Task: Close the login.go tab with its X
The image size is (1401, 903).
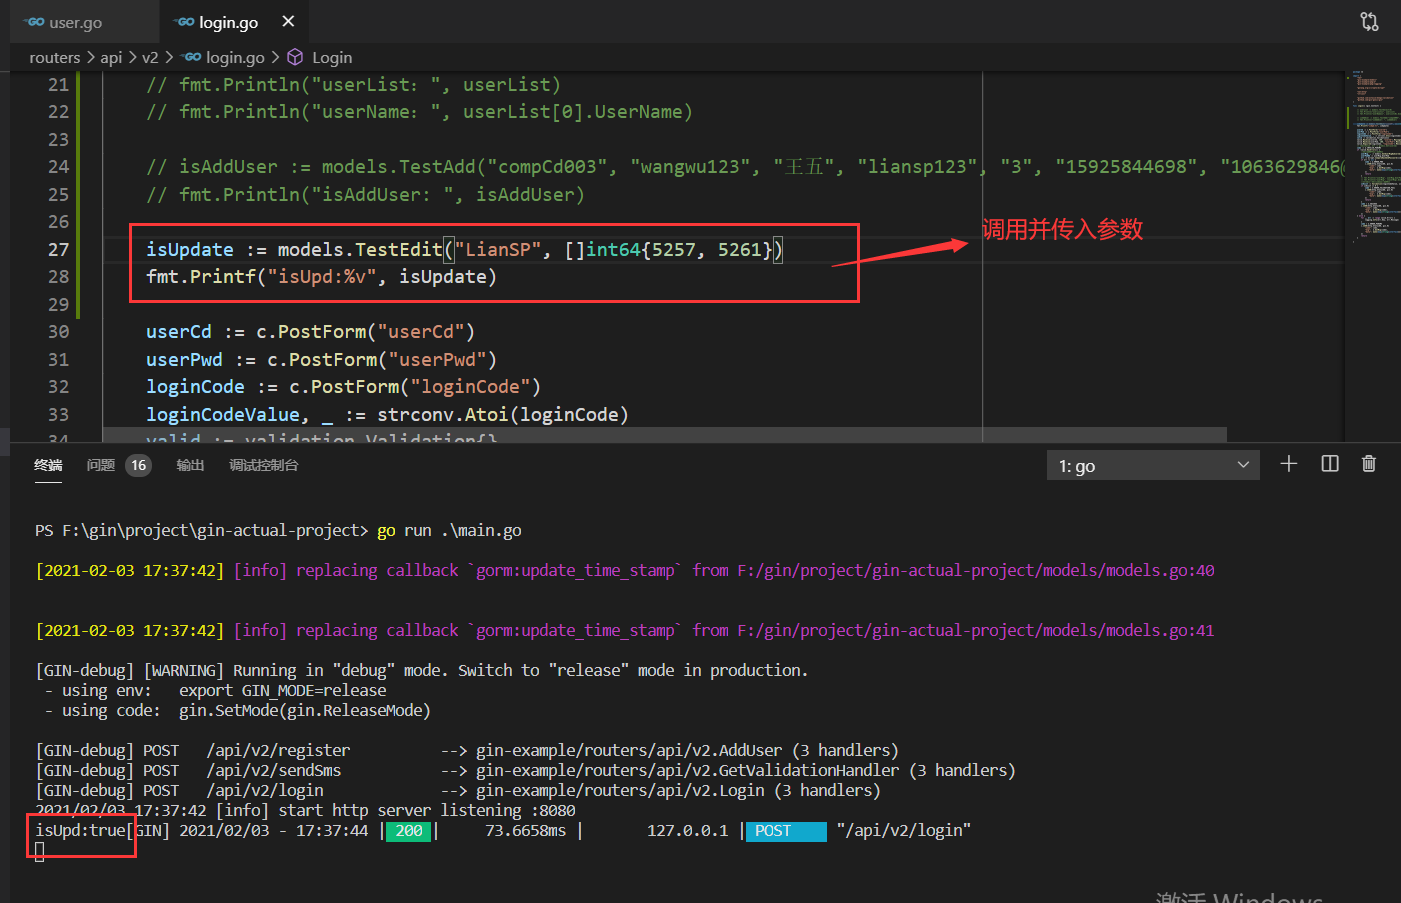Action: pos(288,21)
